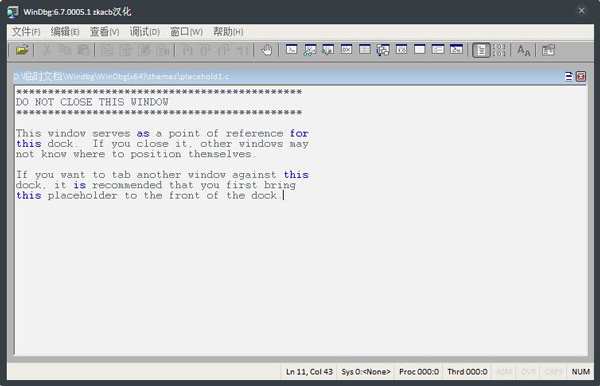The width and height of the screenshot is (600, 386).
Task: Click the dimmed OVR status indicator
Action: pos(528,372)
